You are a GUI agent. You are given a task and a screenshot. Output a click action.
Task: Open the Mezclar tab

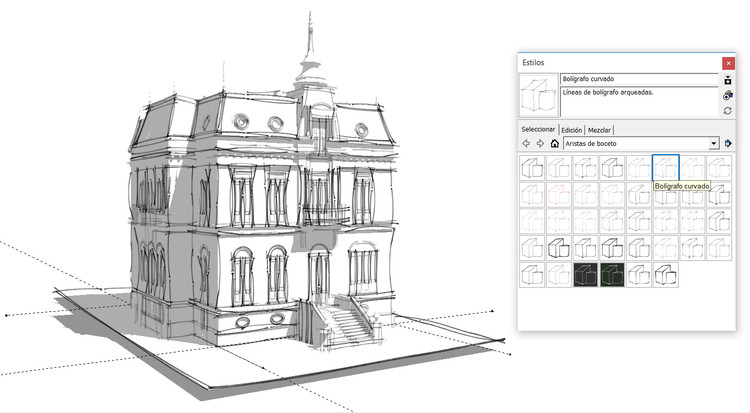click(x=600, y=130)
